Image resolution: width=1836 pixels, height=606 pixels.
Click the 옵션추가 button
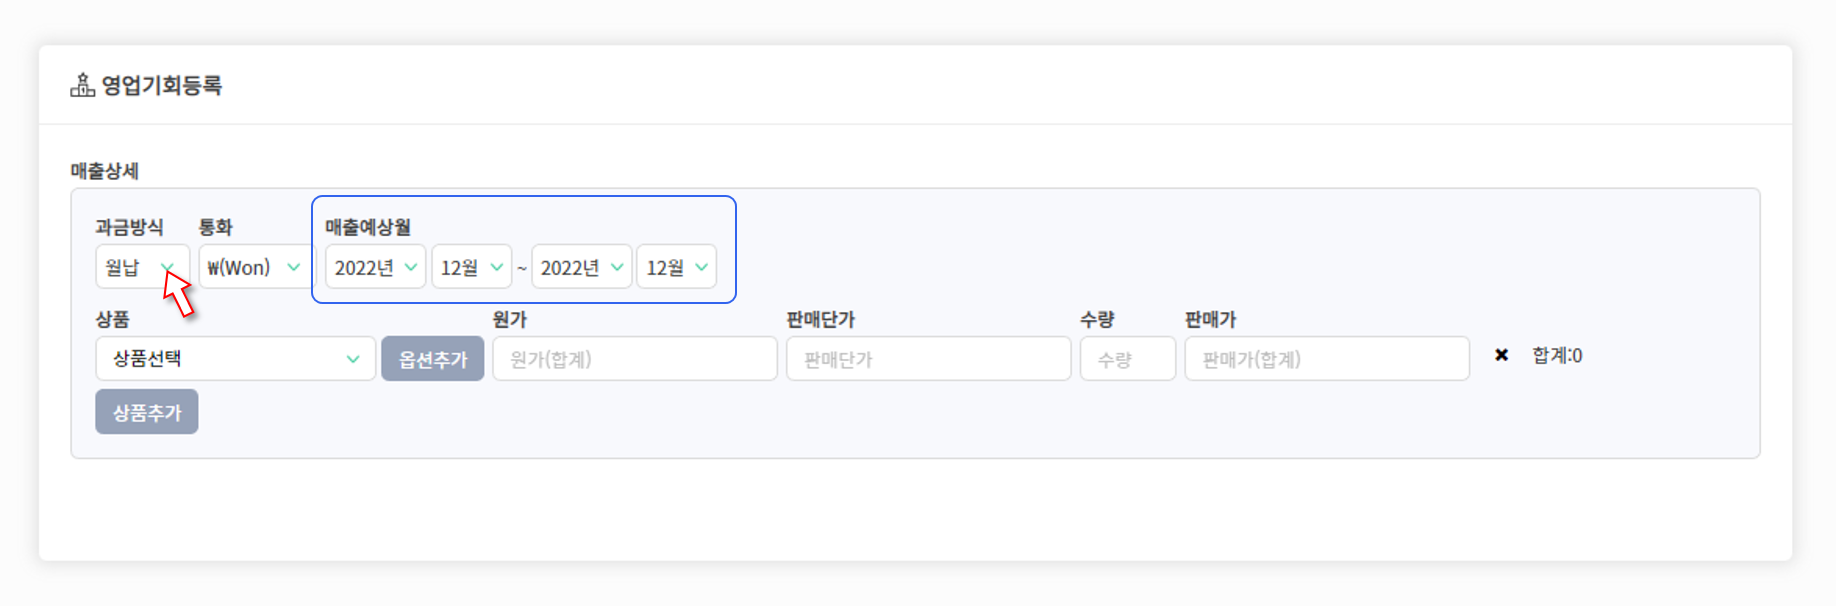coord(432,359)
